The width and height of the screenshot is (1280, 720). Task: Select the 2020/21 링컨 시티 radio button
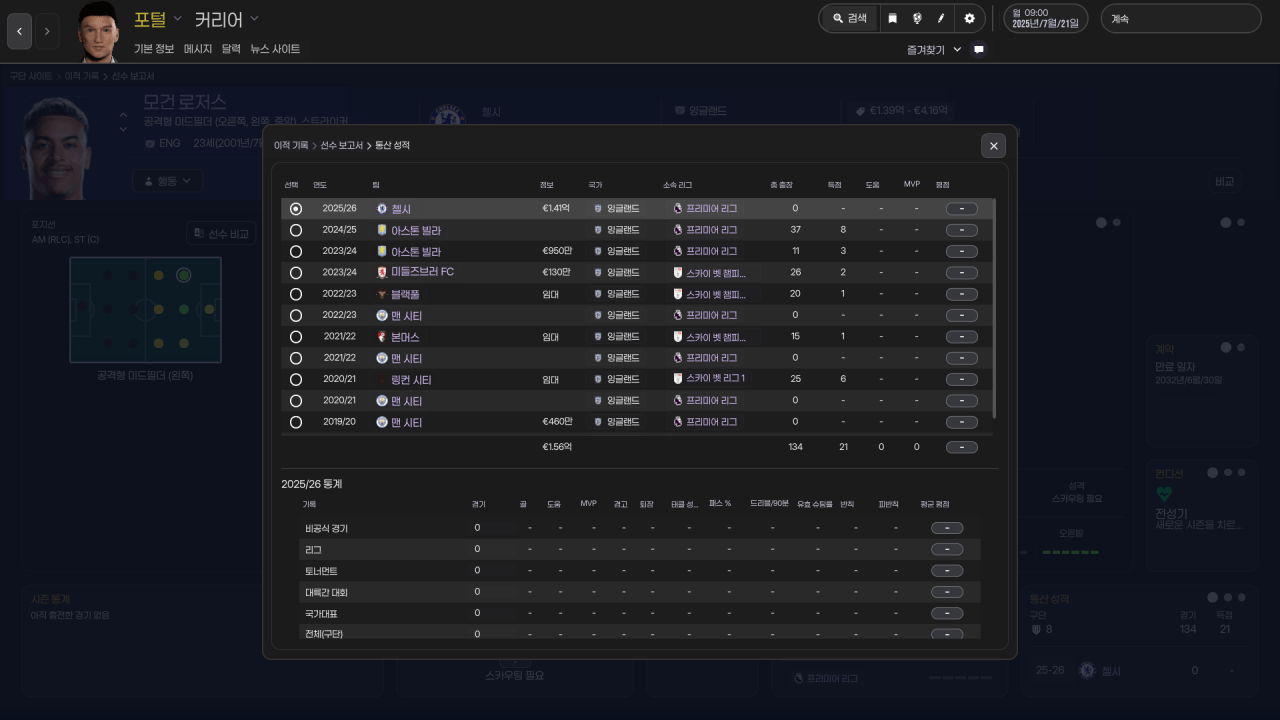click(x=295, y=379)
